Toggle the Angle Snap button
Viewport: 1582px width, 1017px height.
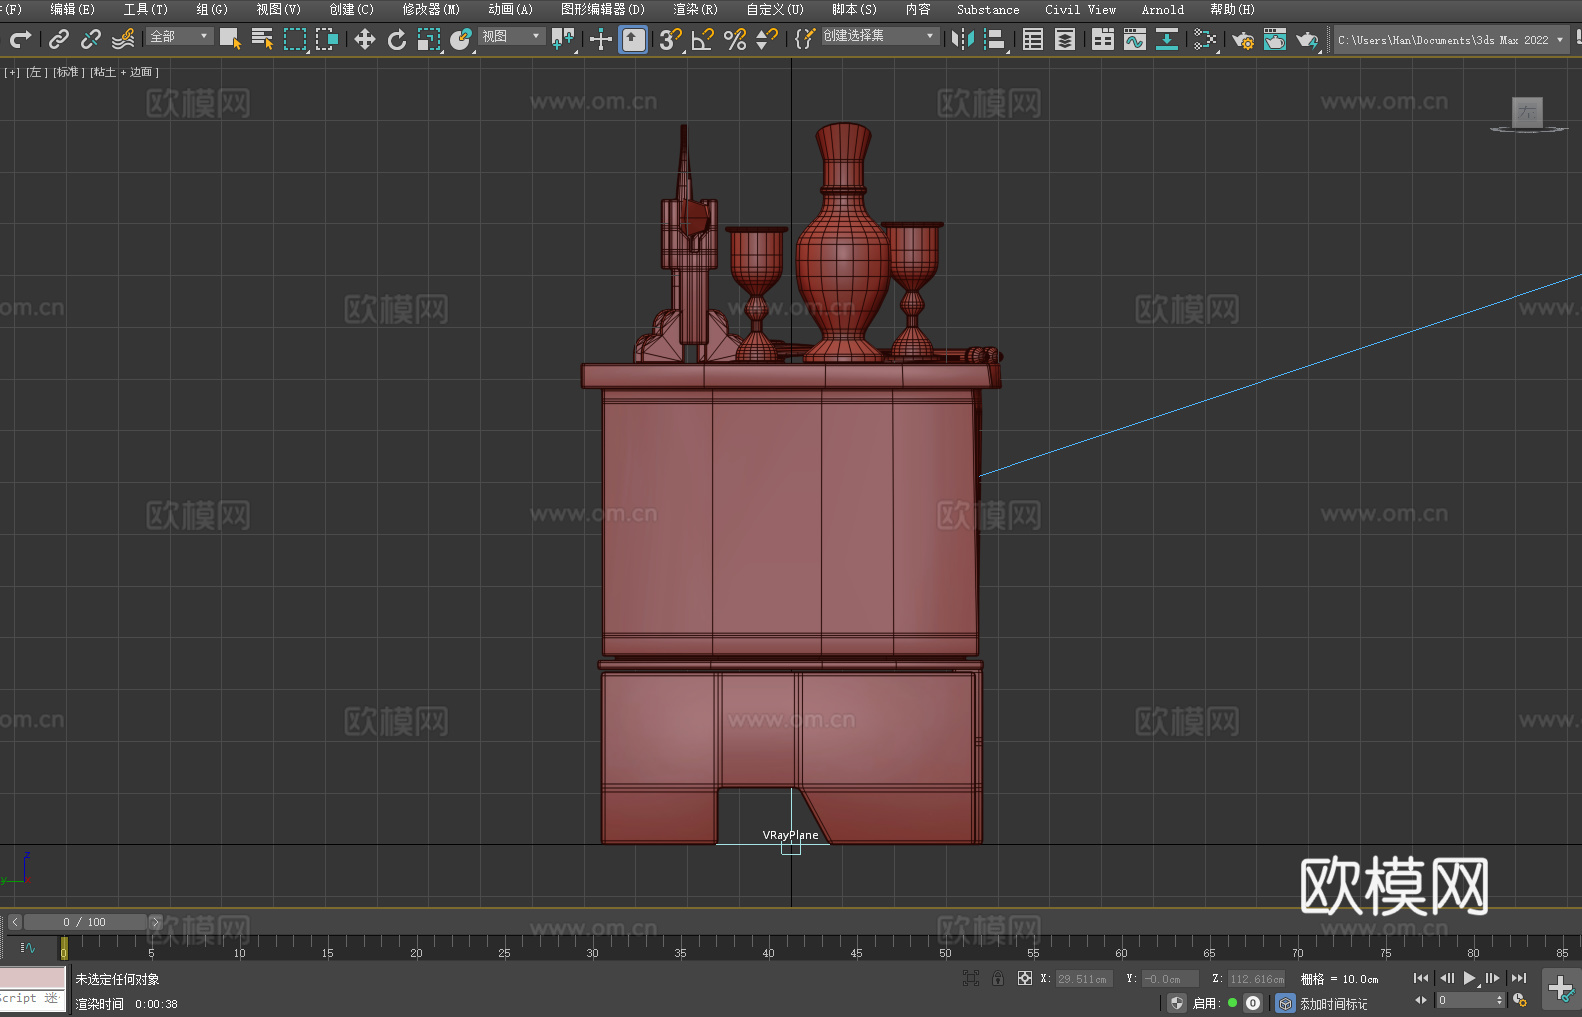[703, 39]
